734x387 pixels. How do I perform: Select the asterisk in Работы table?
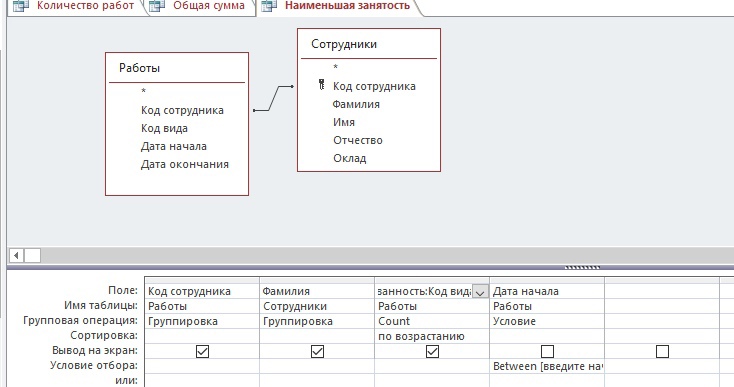click(143, 91)
